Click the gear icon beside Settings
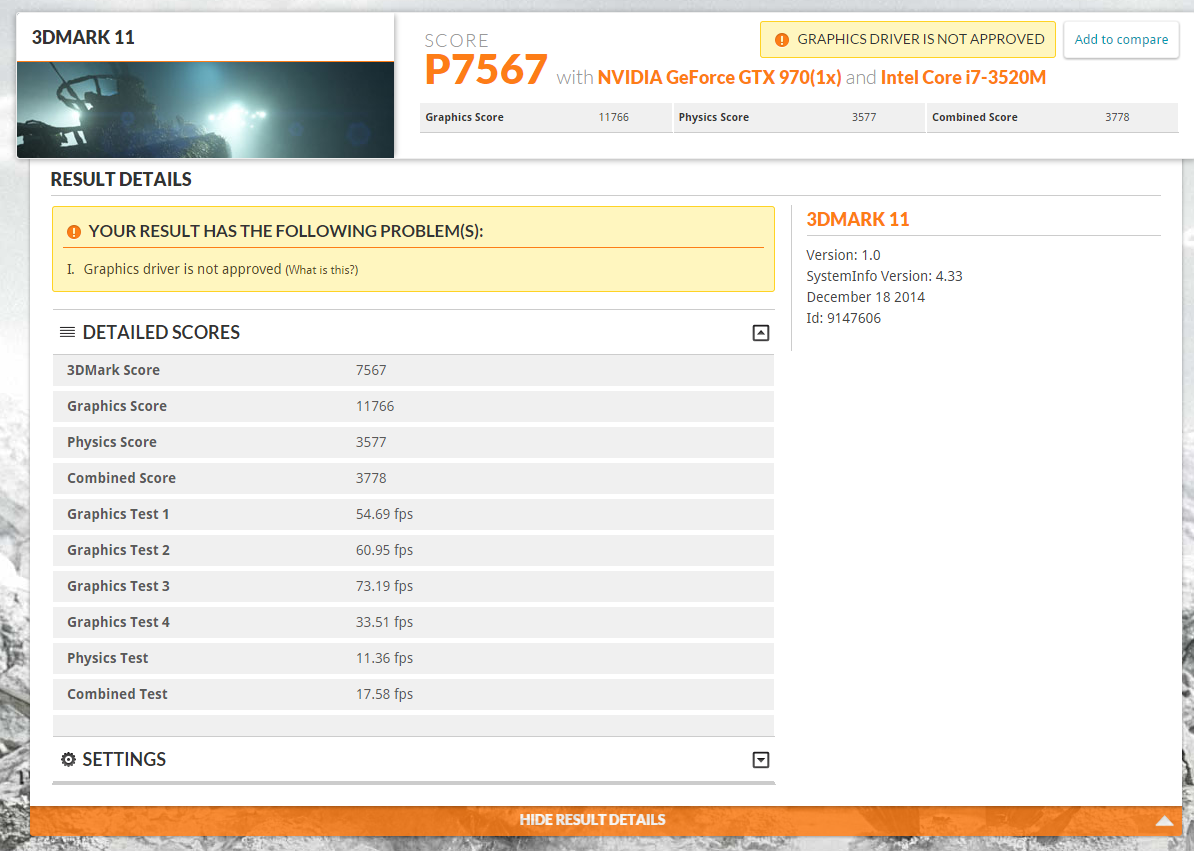The width and height of the screenshot is (1194, 851). pos(69,759)
